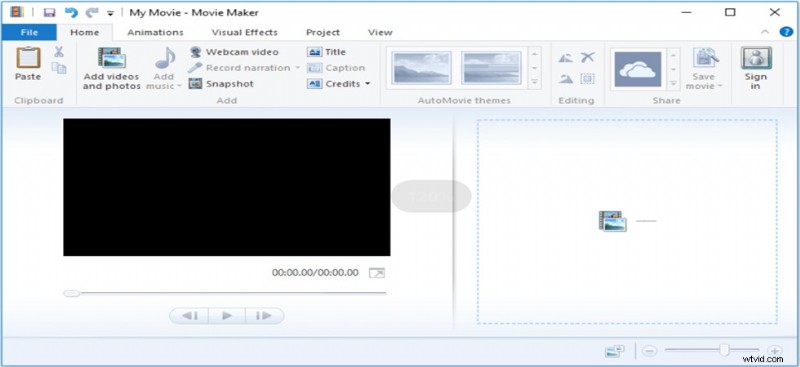Open the Project tab

tap(322, 32)
